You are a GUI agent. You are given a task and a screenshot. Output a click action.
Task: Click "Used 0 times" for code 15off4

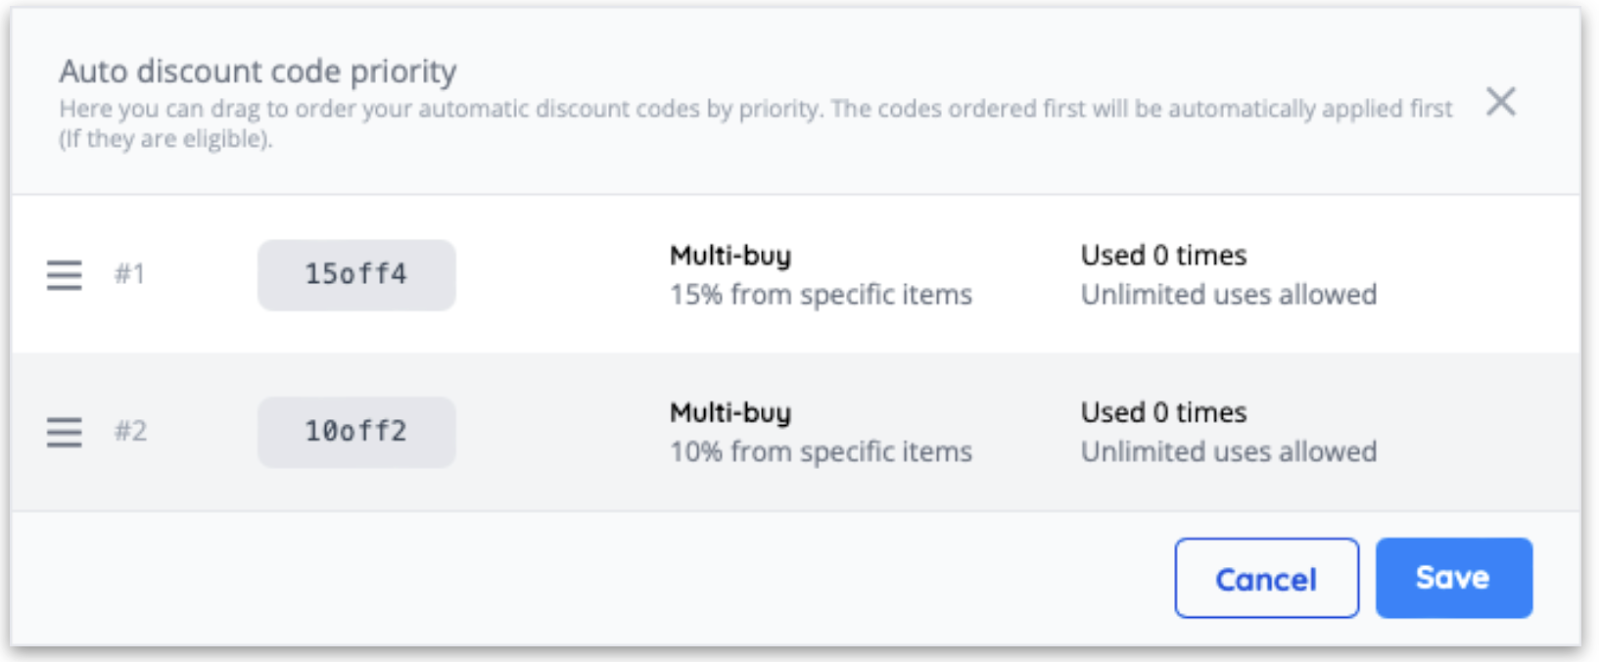pyautogui.click(x=1163, y=256)
